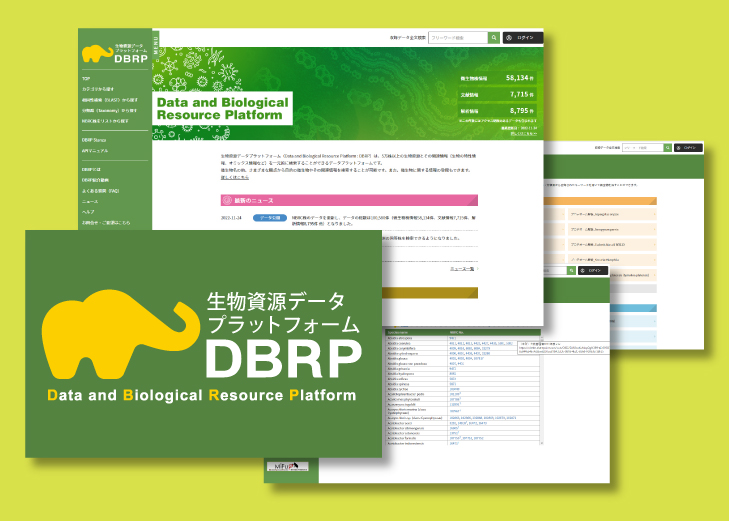Click the circular icon in the pink news header
The image size is (729, 521).
[227, 200]
